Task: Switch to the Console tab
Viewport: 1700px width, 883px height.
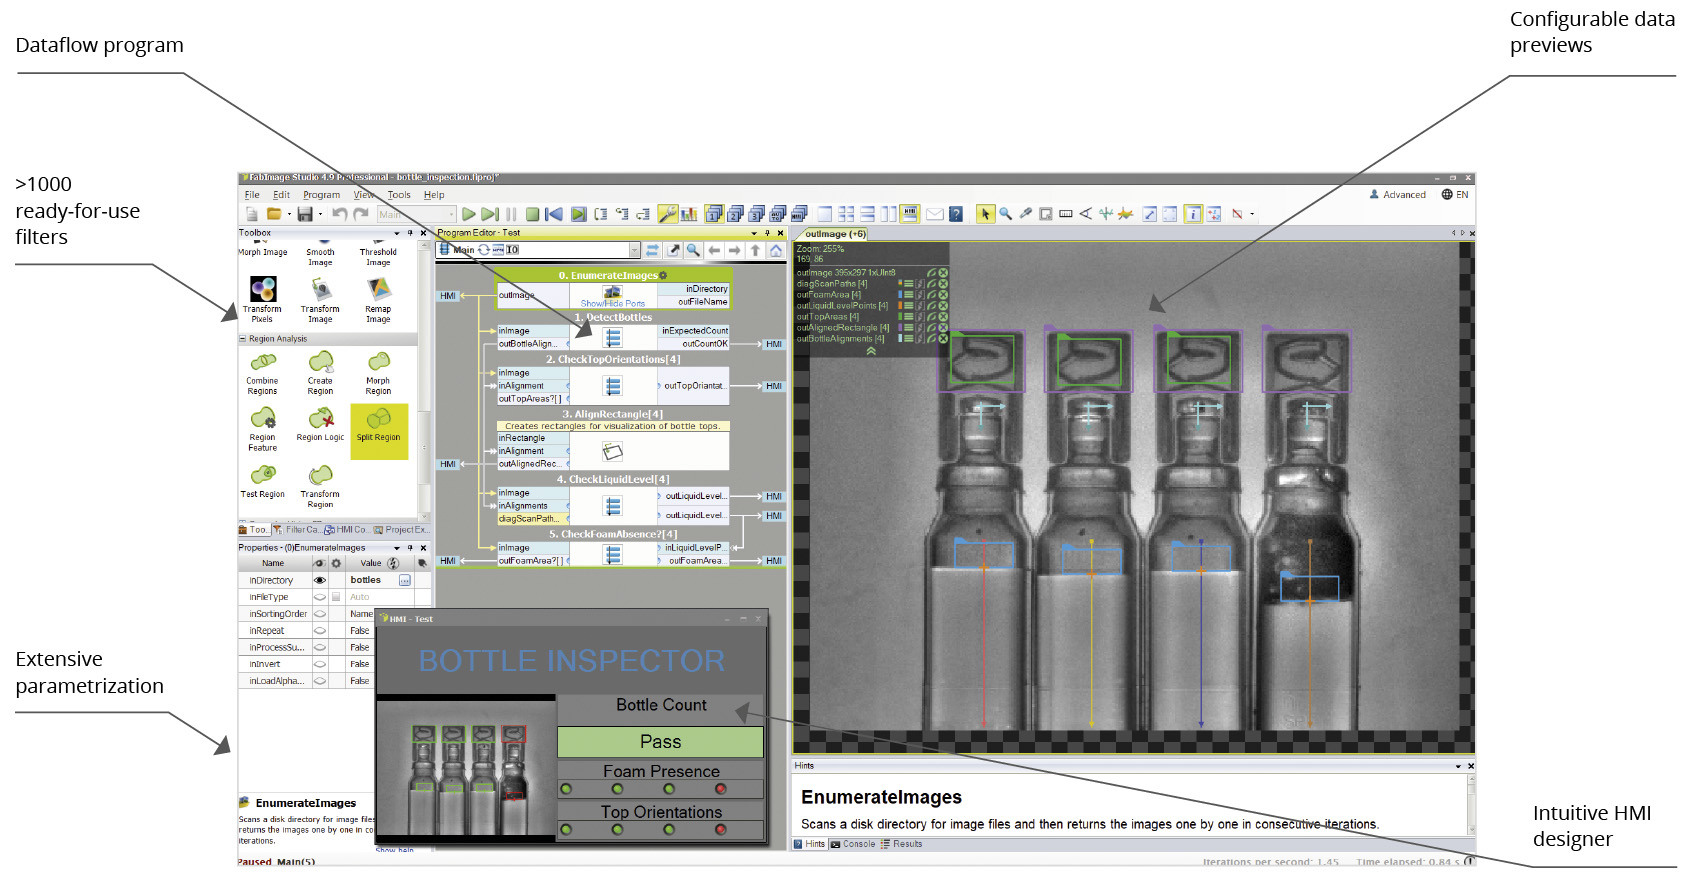Action: 853,844
